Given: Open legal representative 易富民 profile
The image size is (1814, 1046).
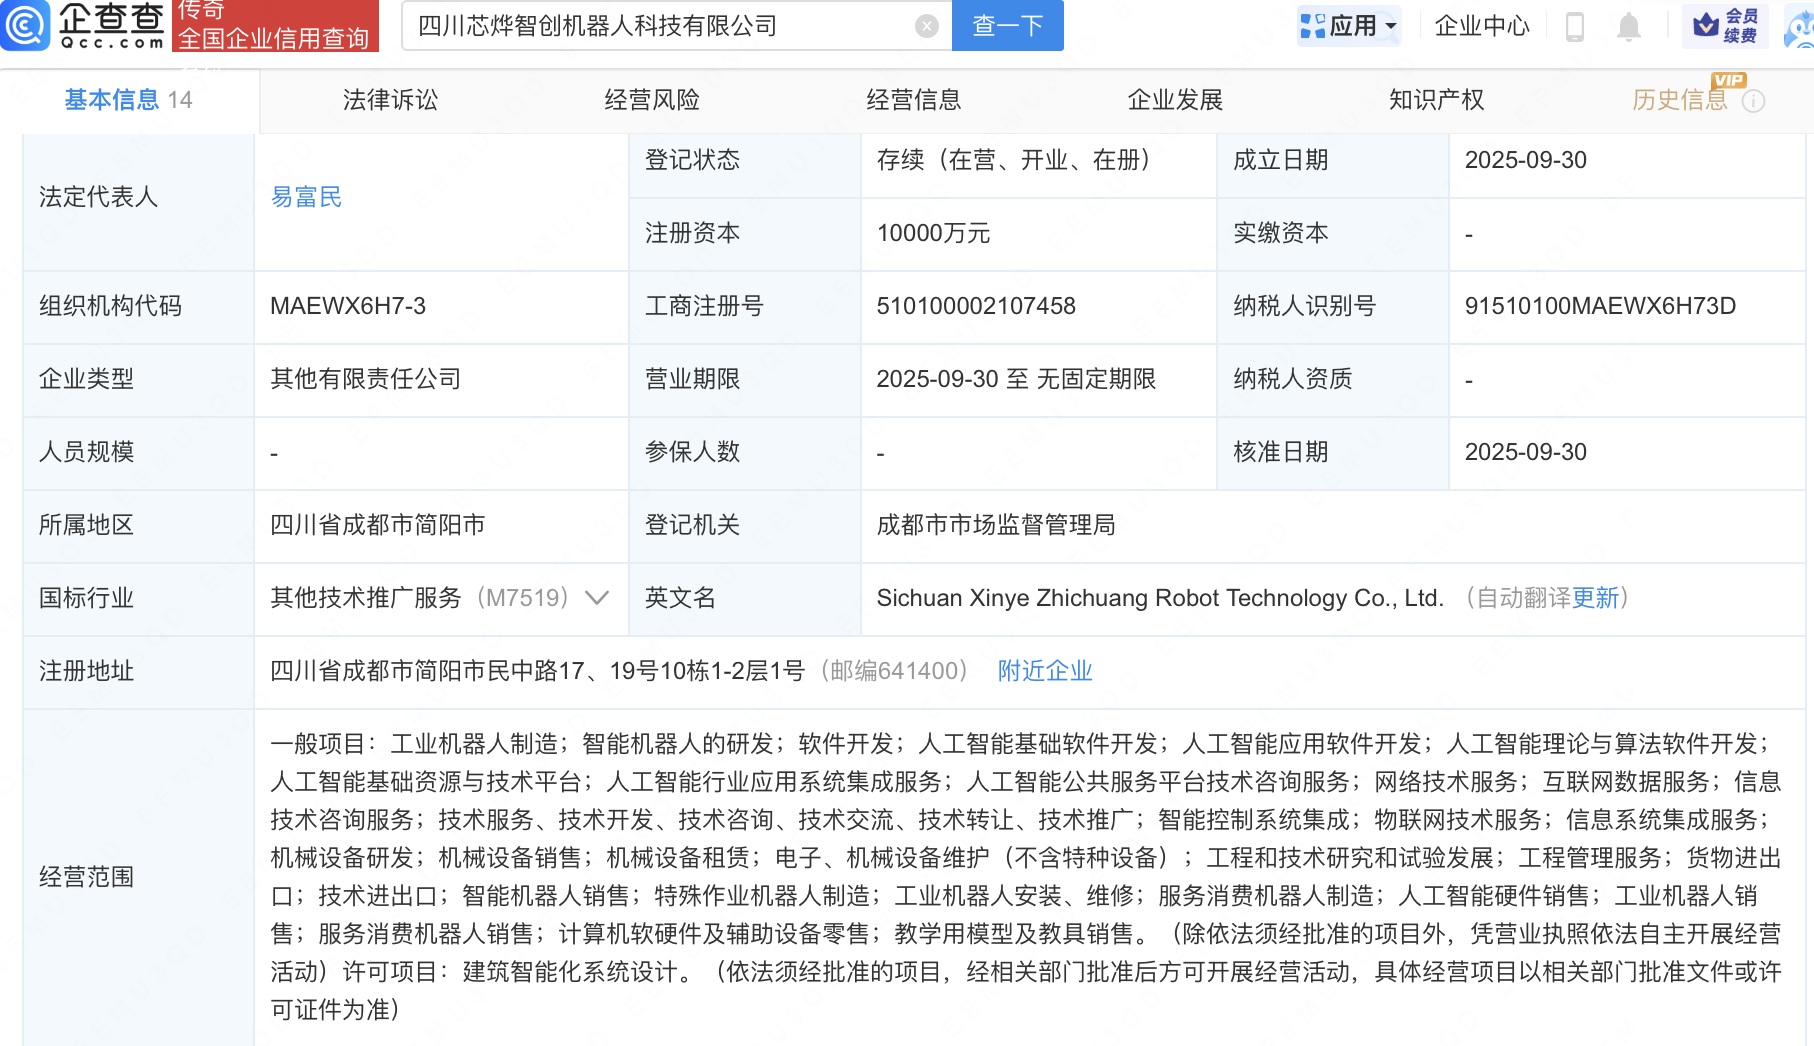Looking at the screenshot, I should 306,197.
